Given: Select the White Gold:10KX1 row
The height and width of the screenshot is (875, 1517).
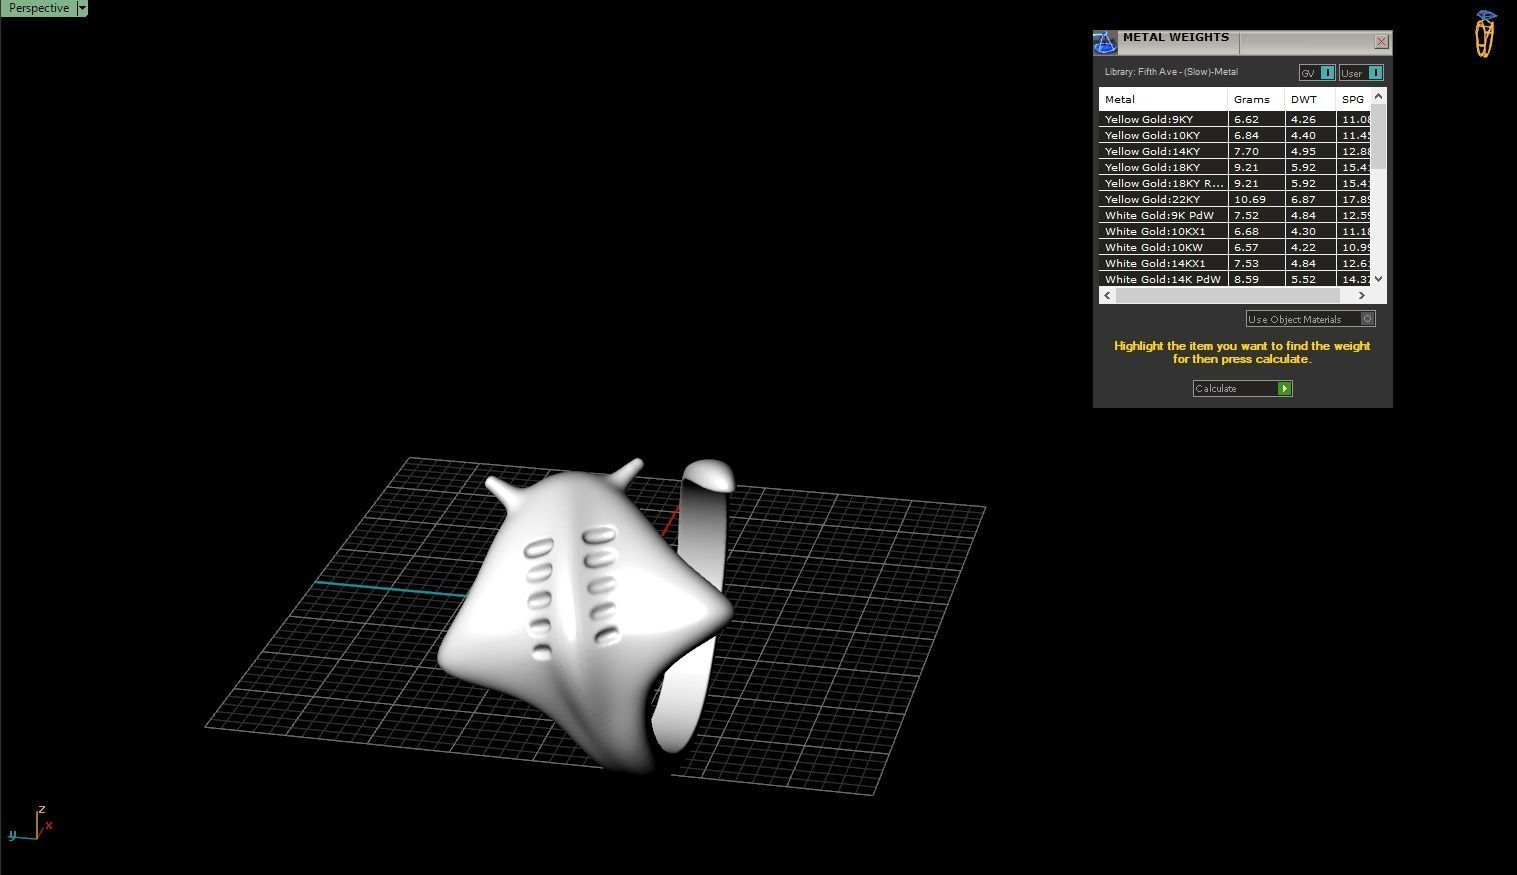Looking at the screenshot, I should [1235, 231].
